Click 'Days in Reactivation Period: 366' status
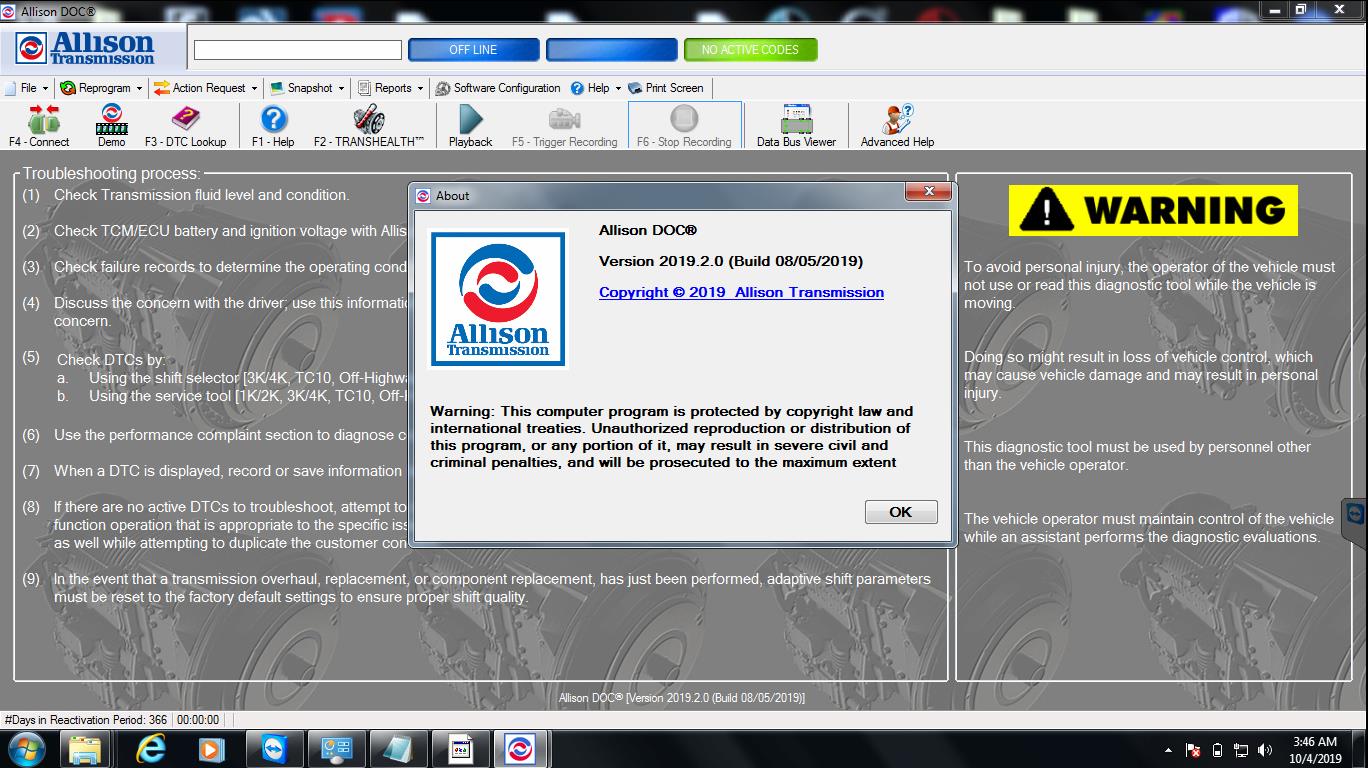 click(86, 720)
